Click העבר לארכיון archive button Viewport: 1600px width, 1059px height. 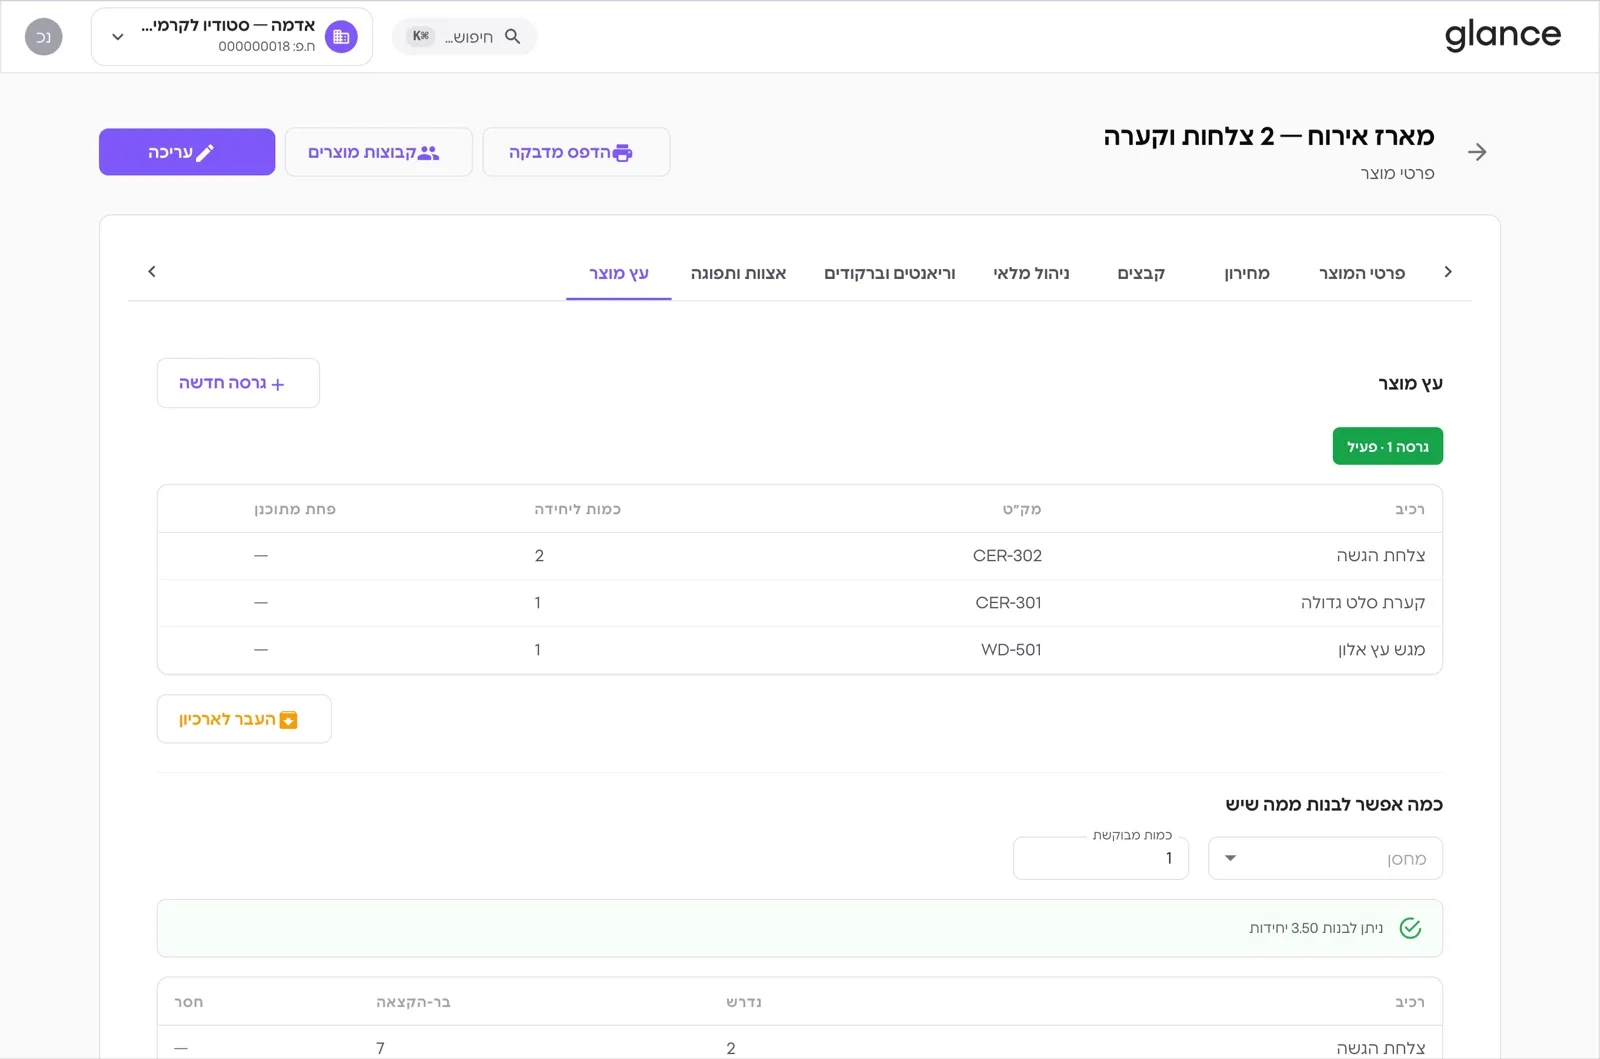coord(244,719)
